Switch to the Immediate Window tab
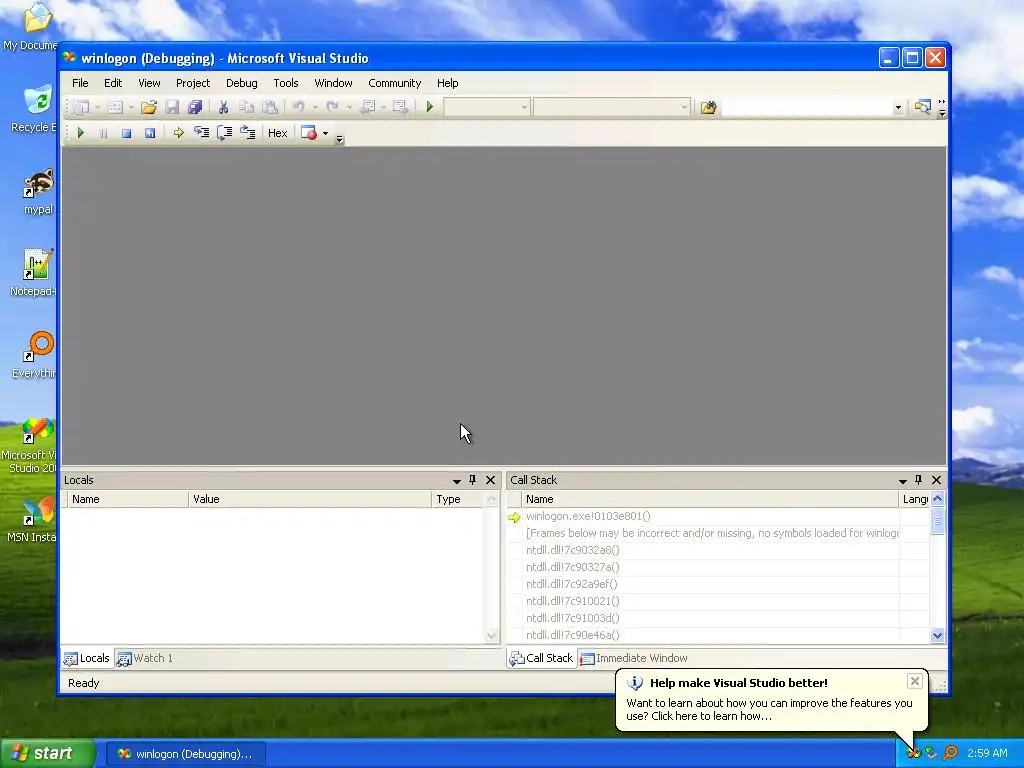1024x768 pixels. [x=634, y=658]
